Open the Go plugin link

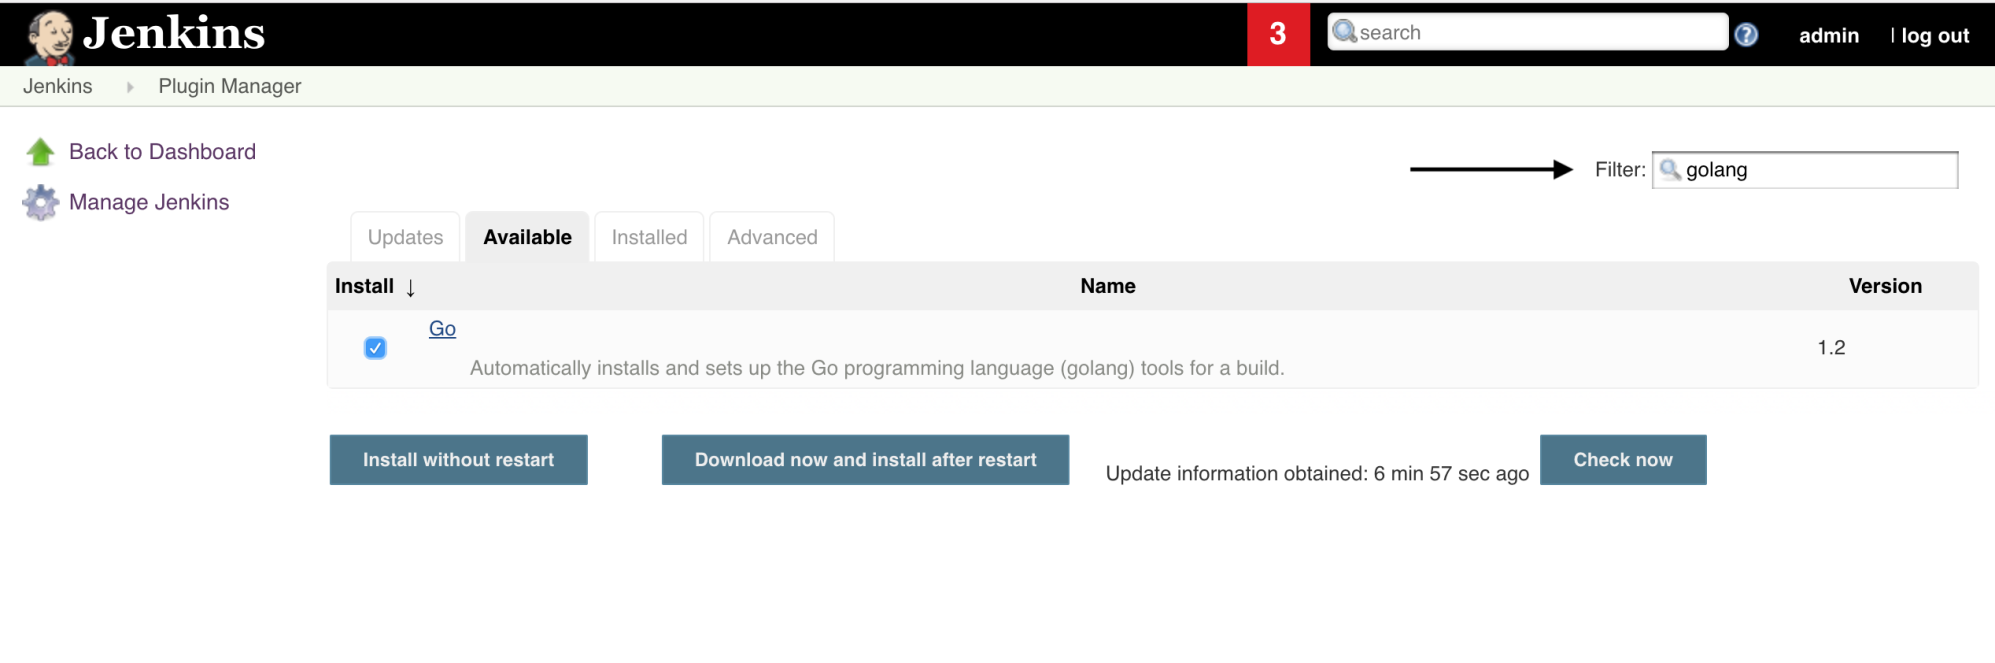tap(442, 329)
